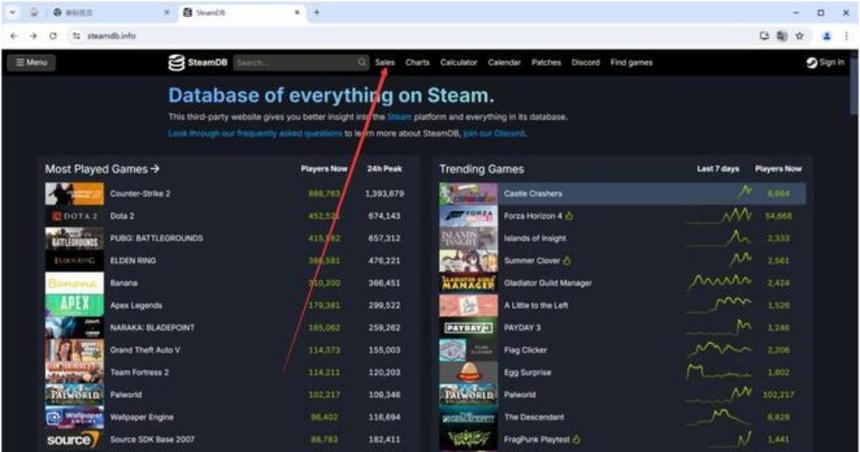The image size is (860, 452).
Task: Open A Little to the Left entry
Action: click(x=536, y=306)
